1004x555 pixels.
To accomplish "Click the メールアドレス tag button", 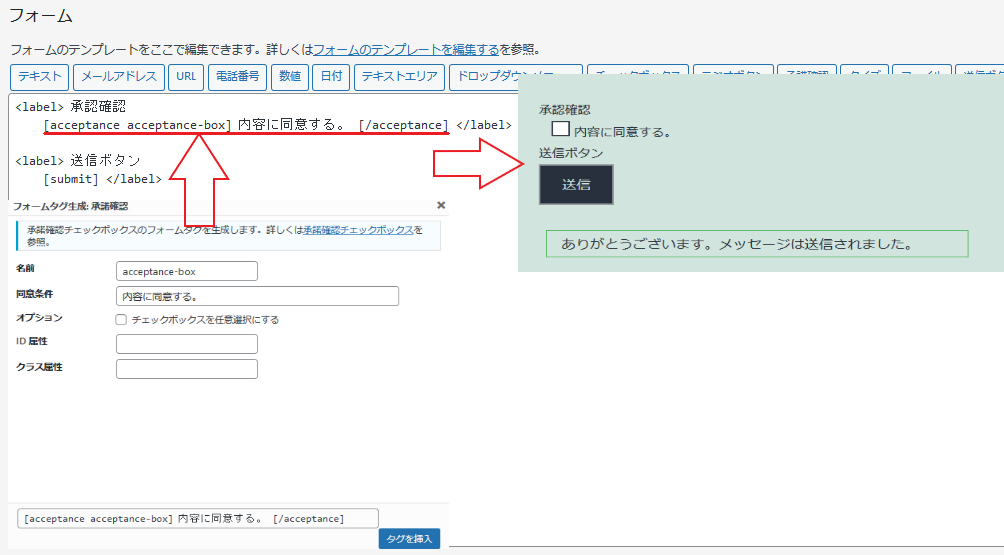I will (118, 76).
